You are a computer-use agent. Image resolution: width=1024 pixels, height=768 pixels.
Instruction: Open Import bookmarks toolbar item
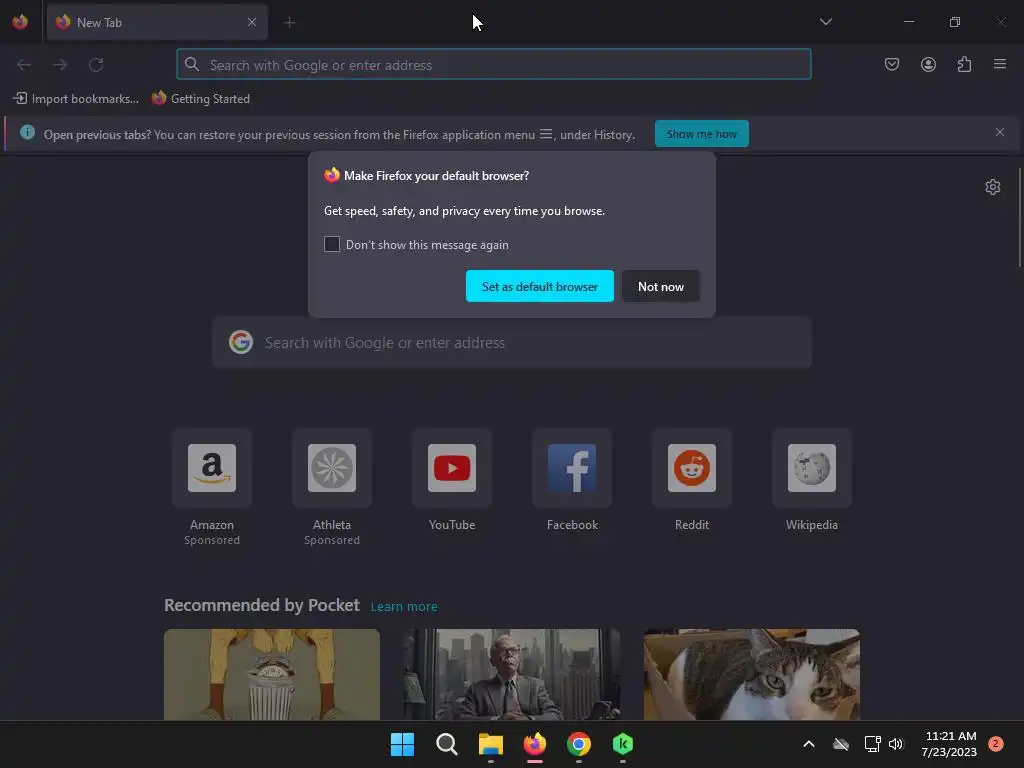tap(76, 99)
